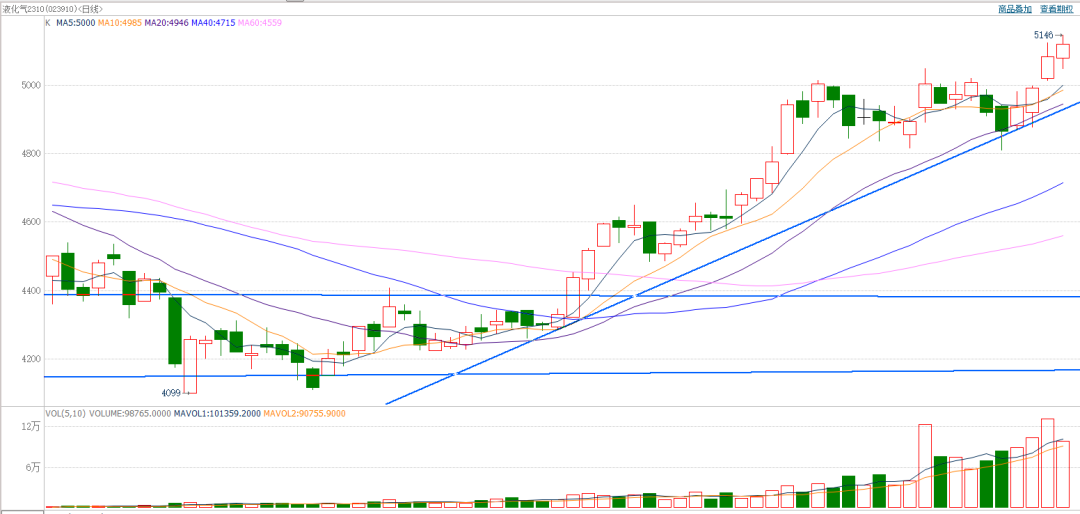
Task: Click the 查看期权 link
Action: coord(1058,8)
